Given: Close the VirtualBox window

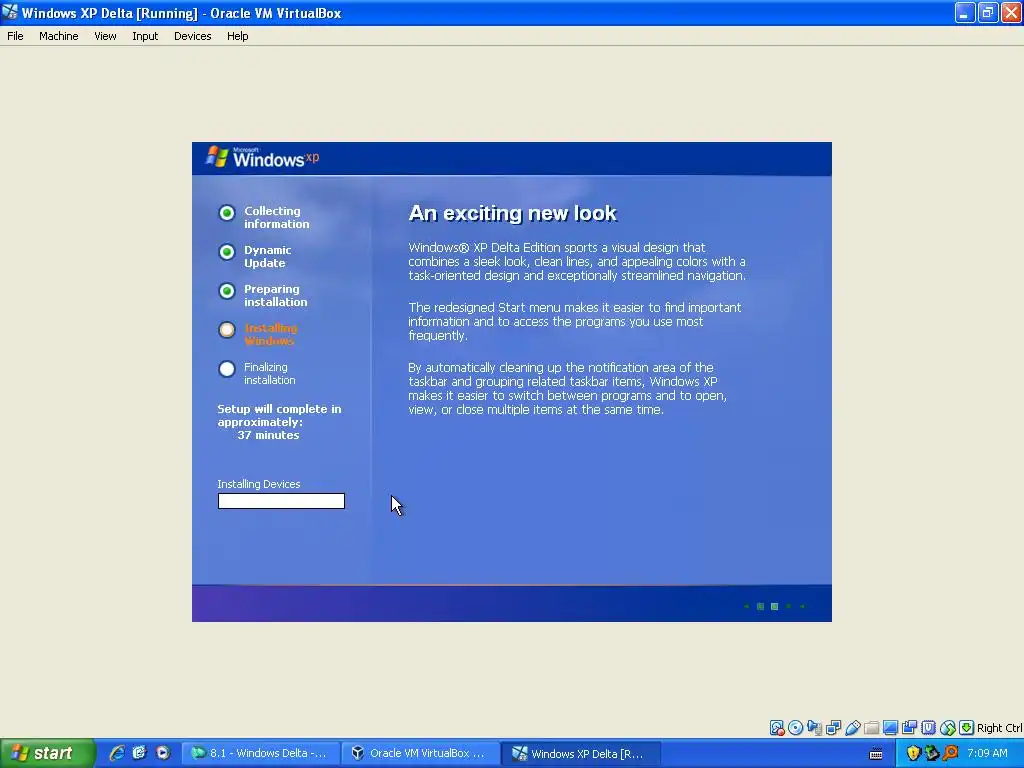Looking at the screenshot, I should [1011, 12].
